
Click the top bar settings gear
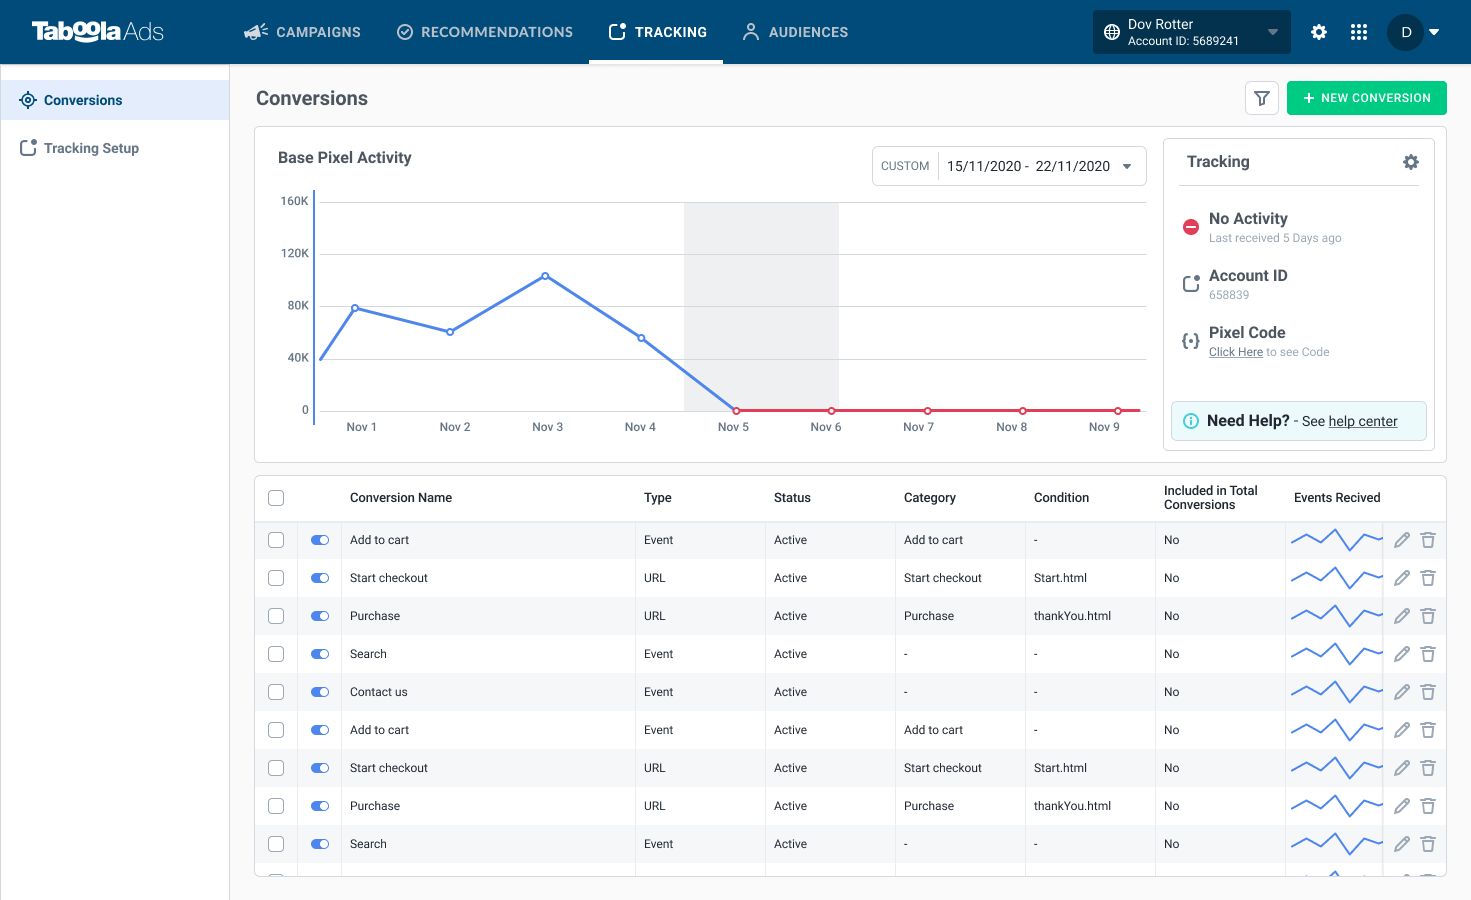1319,32
